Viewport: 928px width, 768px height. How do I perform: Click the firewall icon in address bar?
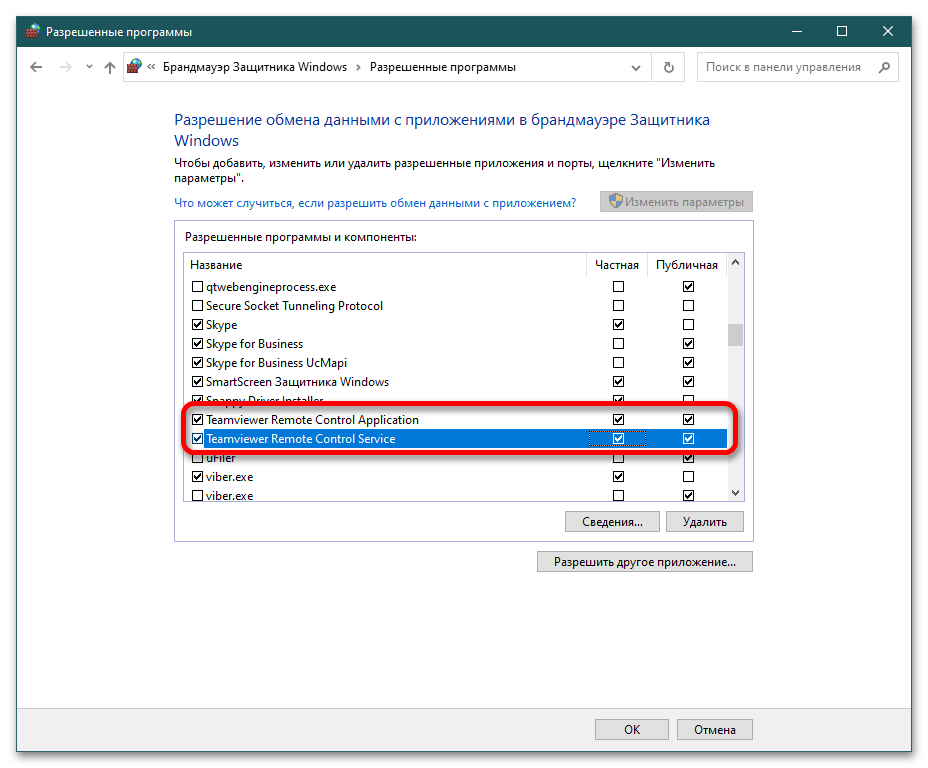coord(135,68)
